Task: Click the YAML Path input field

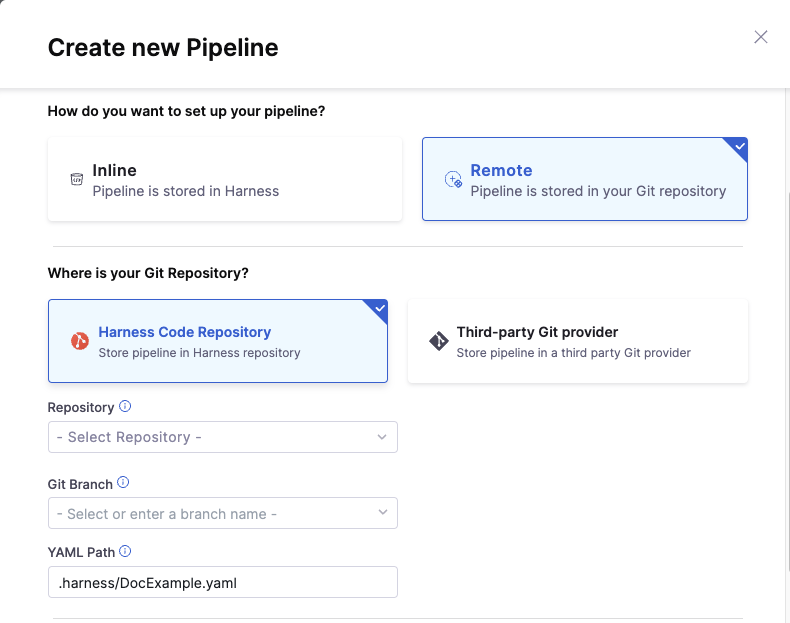Action: click(222, 582)
